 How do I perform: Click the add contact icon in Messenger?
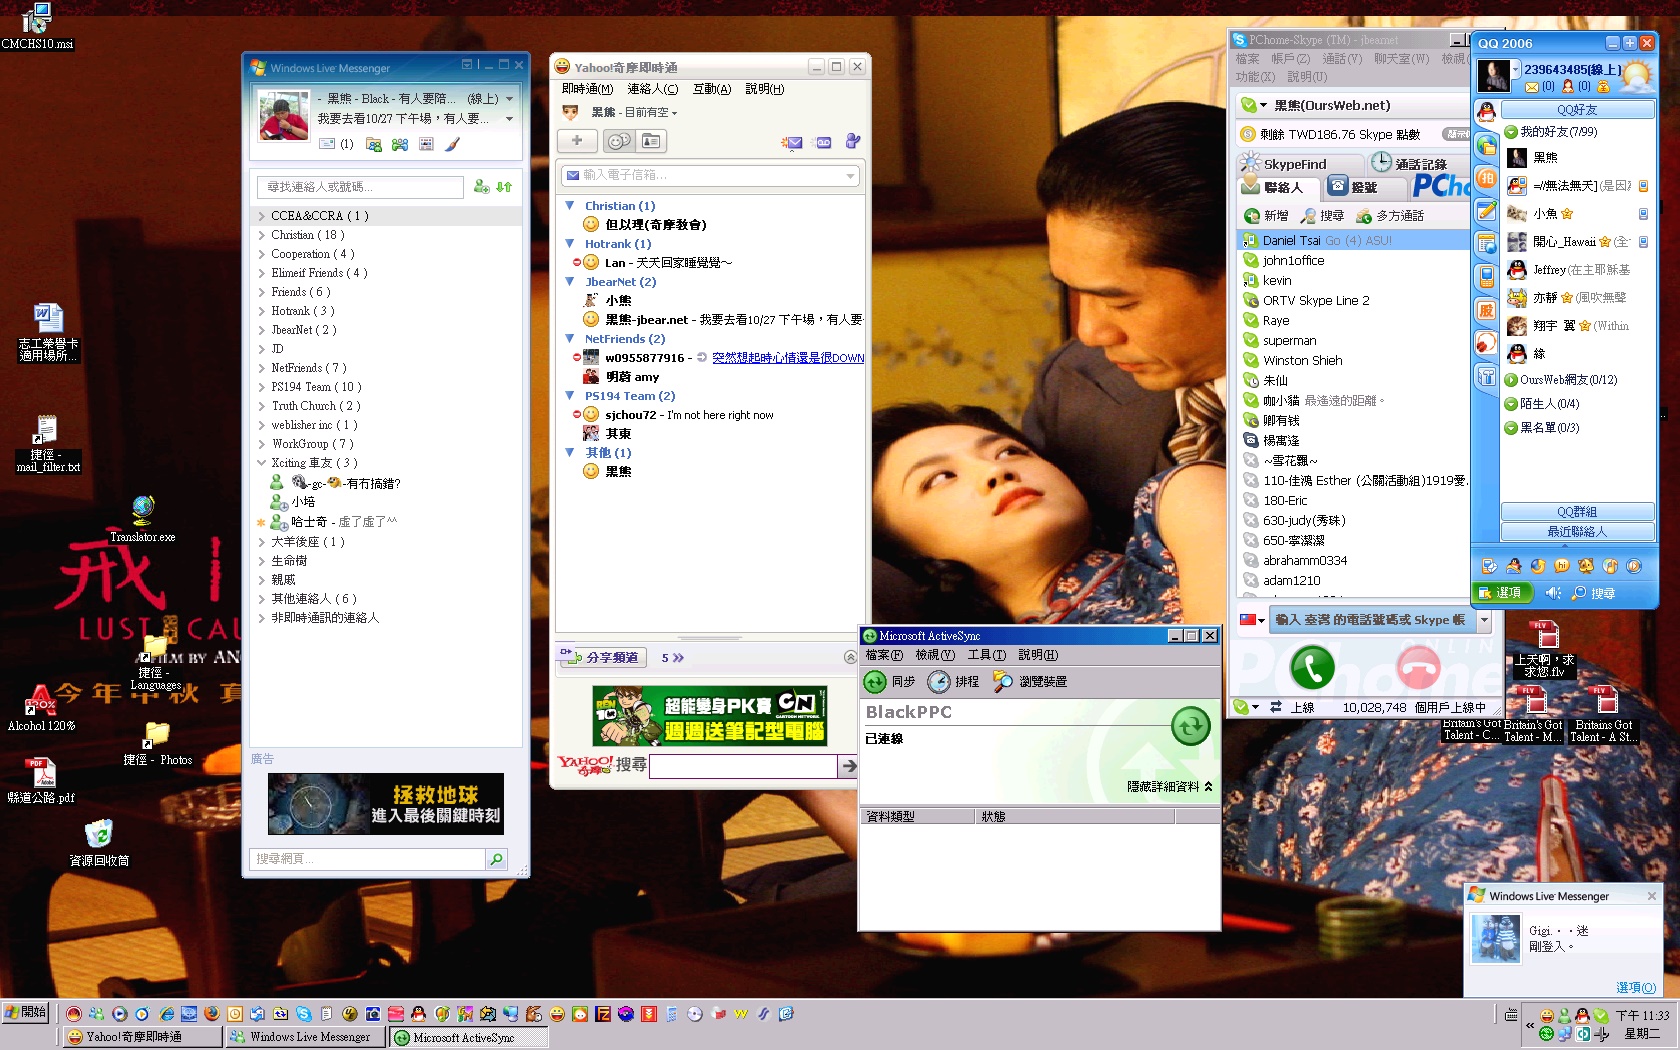481,186
